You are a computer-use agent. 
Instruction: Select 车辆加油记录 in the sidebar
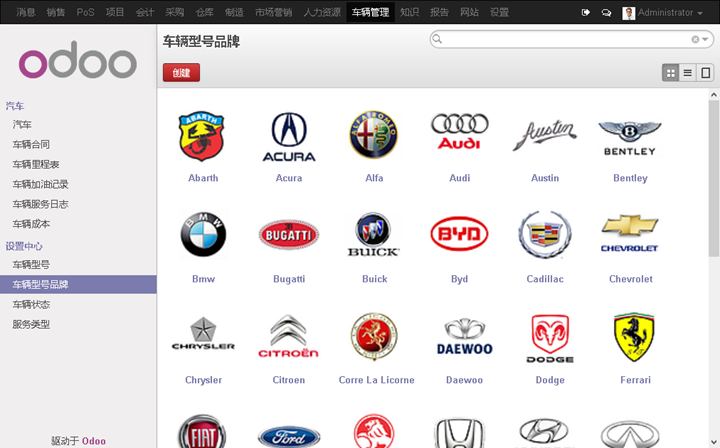(40, 184)
